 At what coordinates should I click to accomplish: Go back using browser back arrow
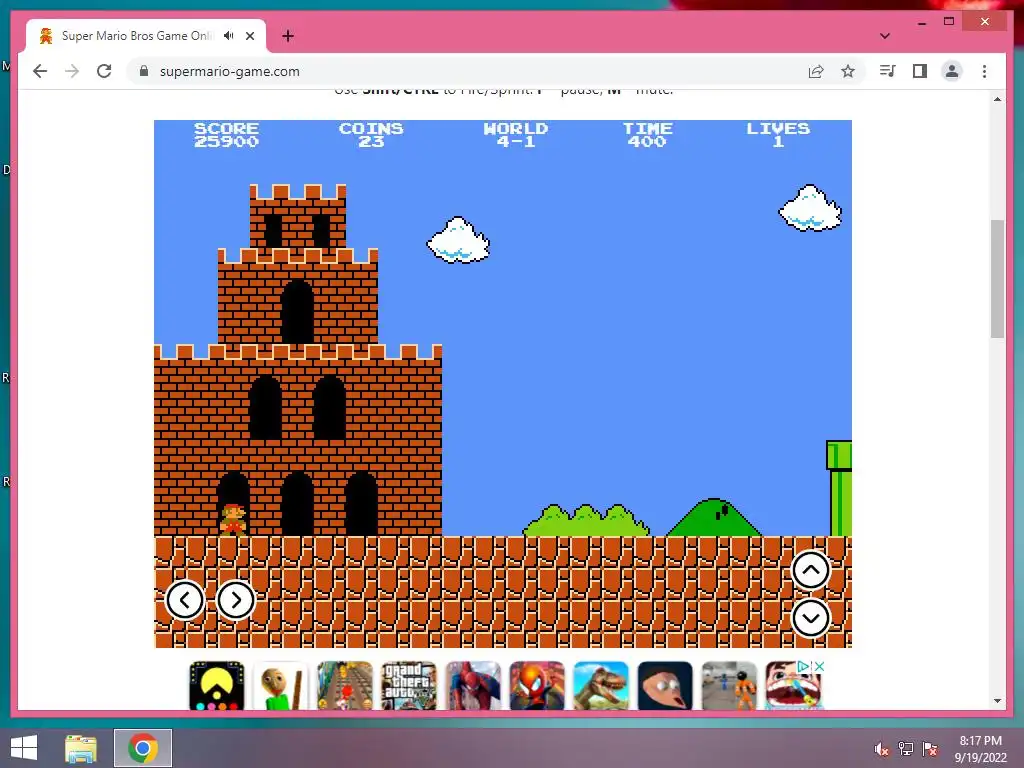pyautogui.click(x=40, y=71)
